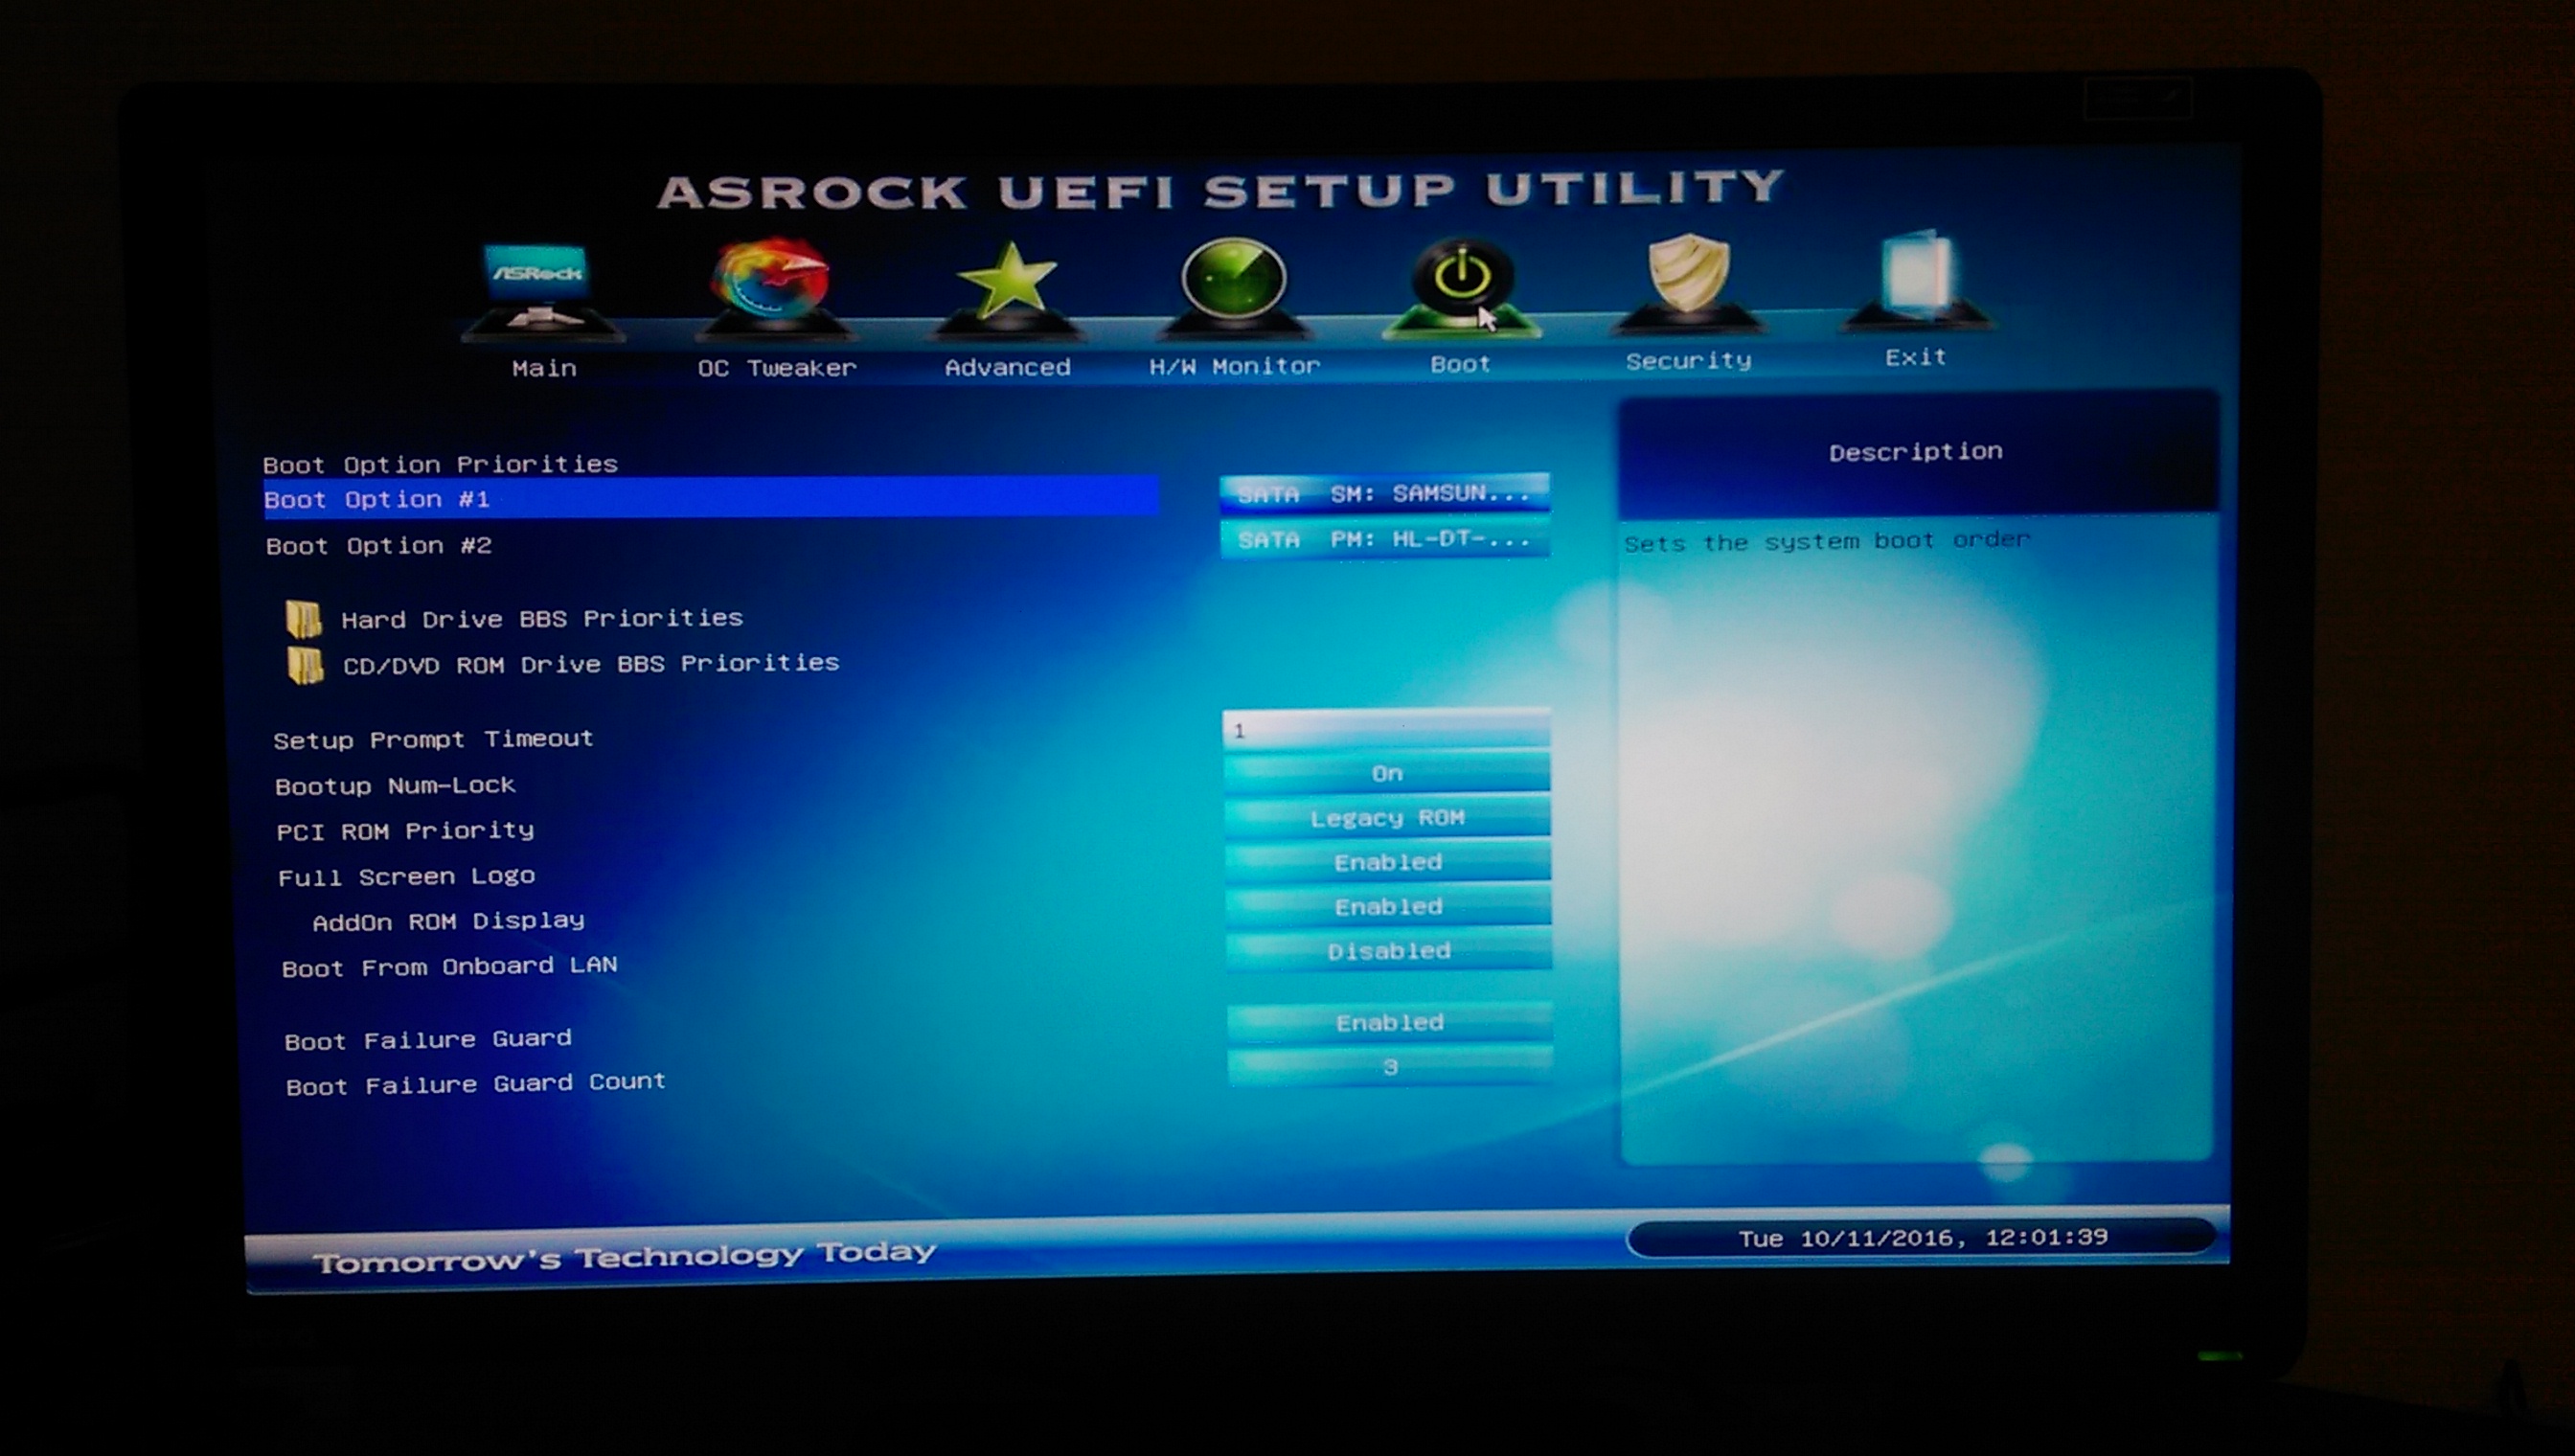Viewport: 2575px width, 1456px height.
Task: Switch to the Security tab label
Action: tap(1688, 361)
